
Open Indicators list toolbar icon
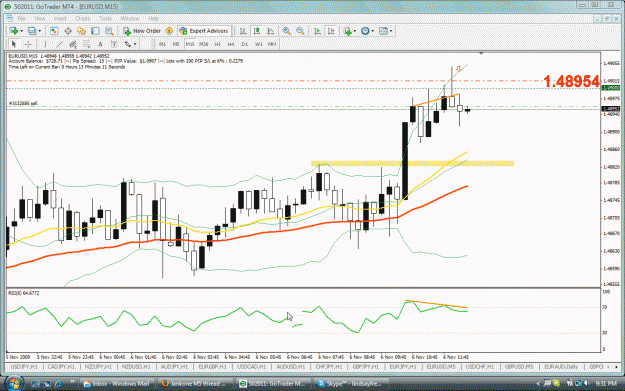pyautogui.click(x=347, y=31)
